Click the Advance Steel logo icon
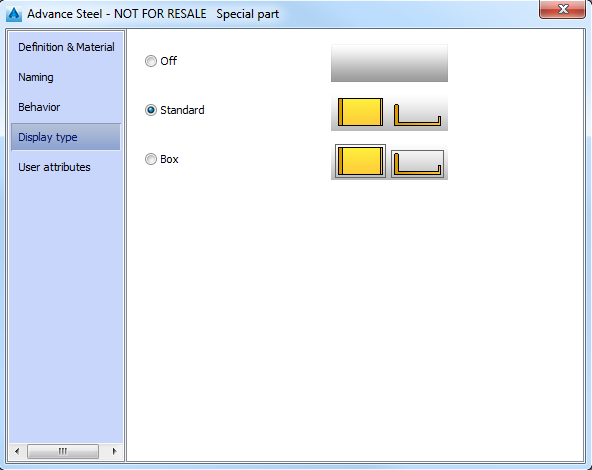The image size is (592, 470). coord(14,14)
